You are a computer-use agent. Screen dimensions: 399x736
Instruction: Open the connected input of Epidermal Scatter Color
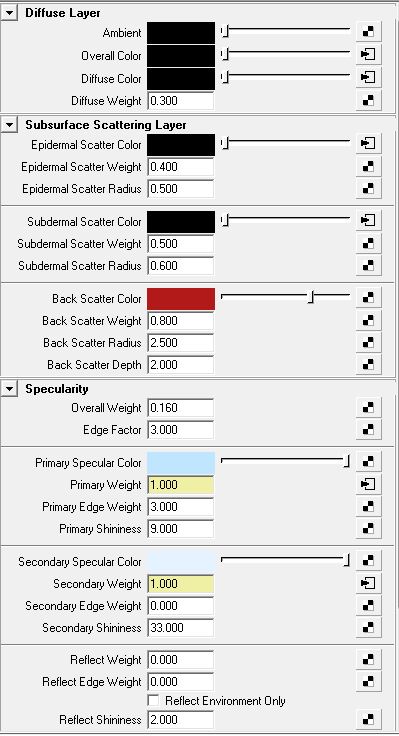click(x=368, y=143)
